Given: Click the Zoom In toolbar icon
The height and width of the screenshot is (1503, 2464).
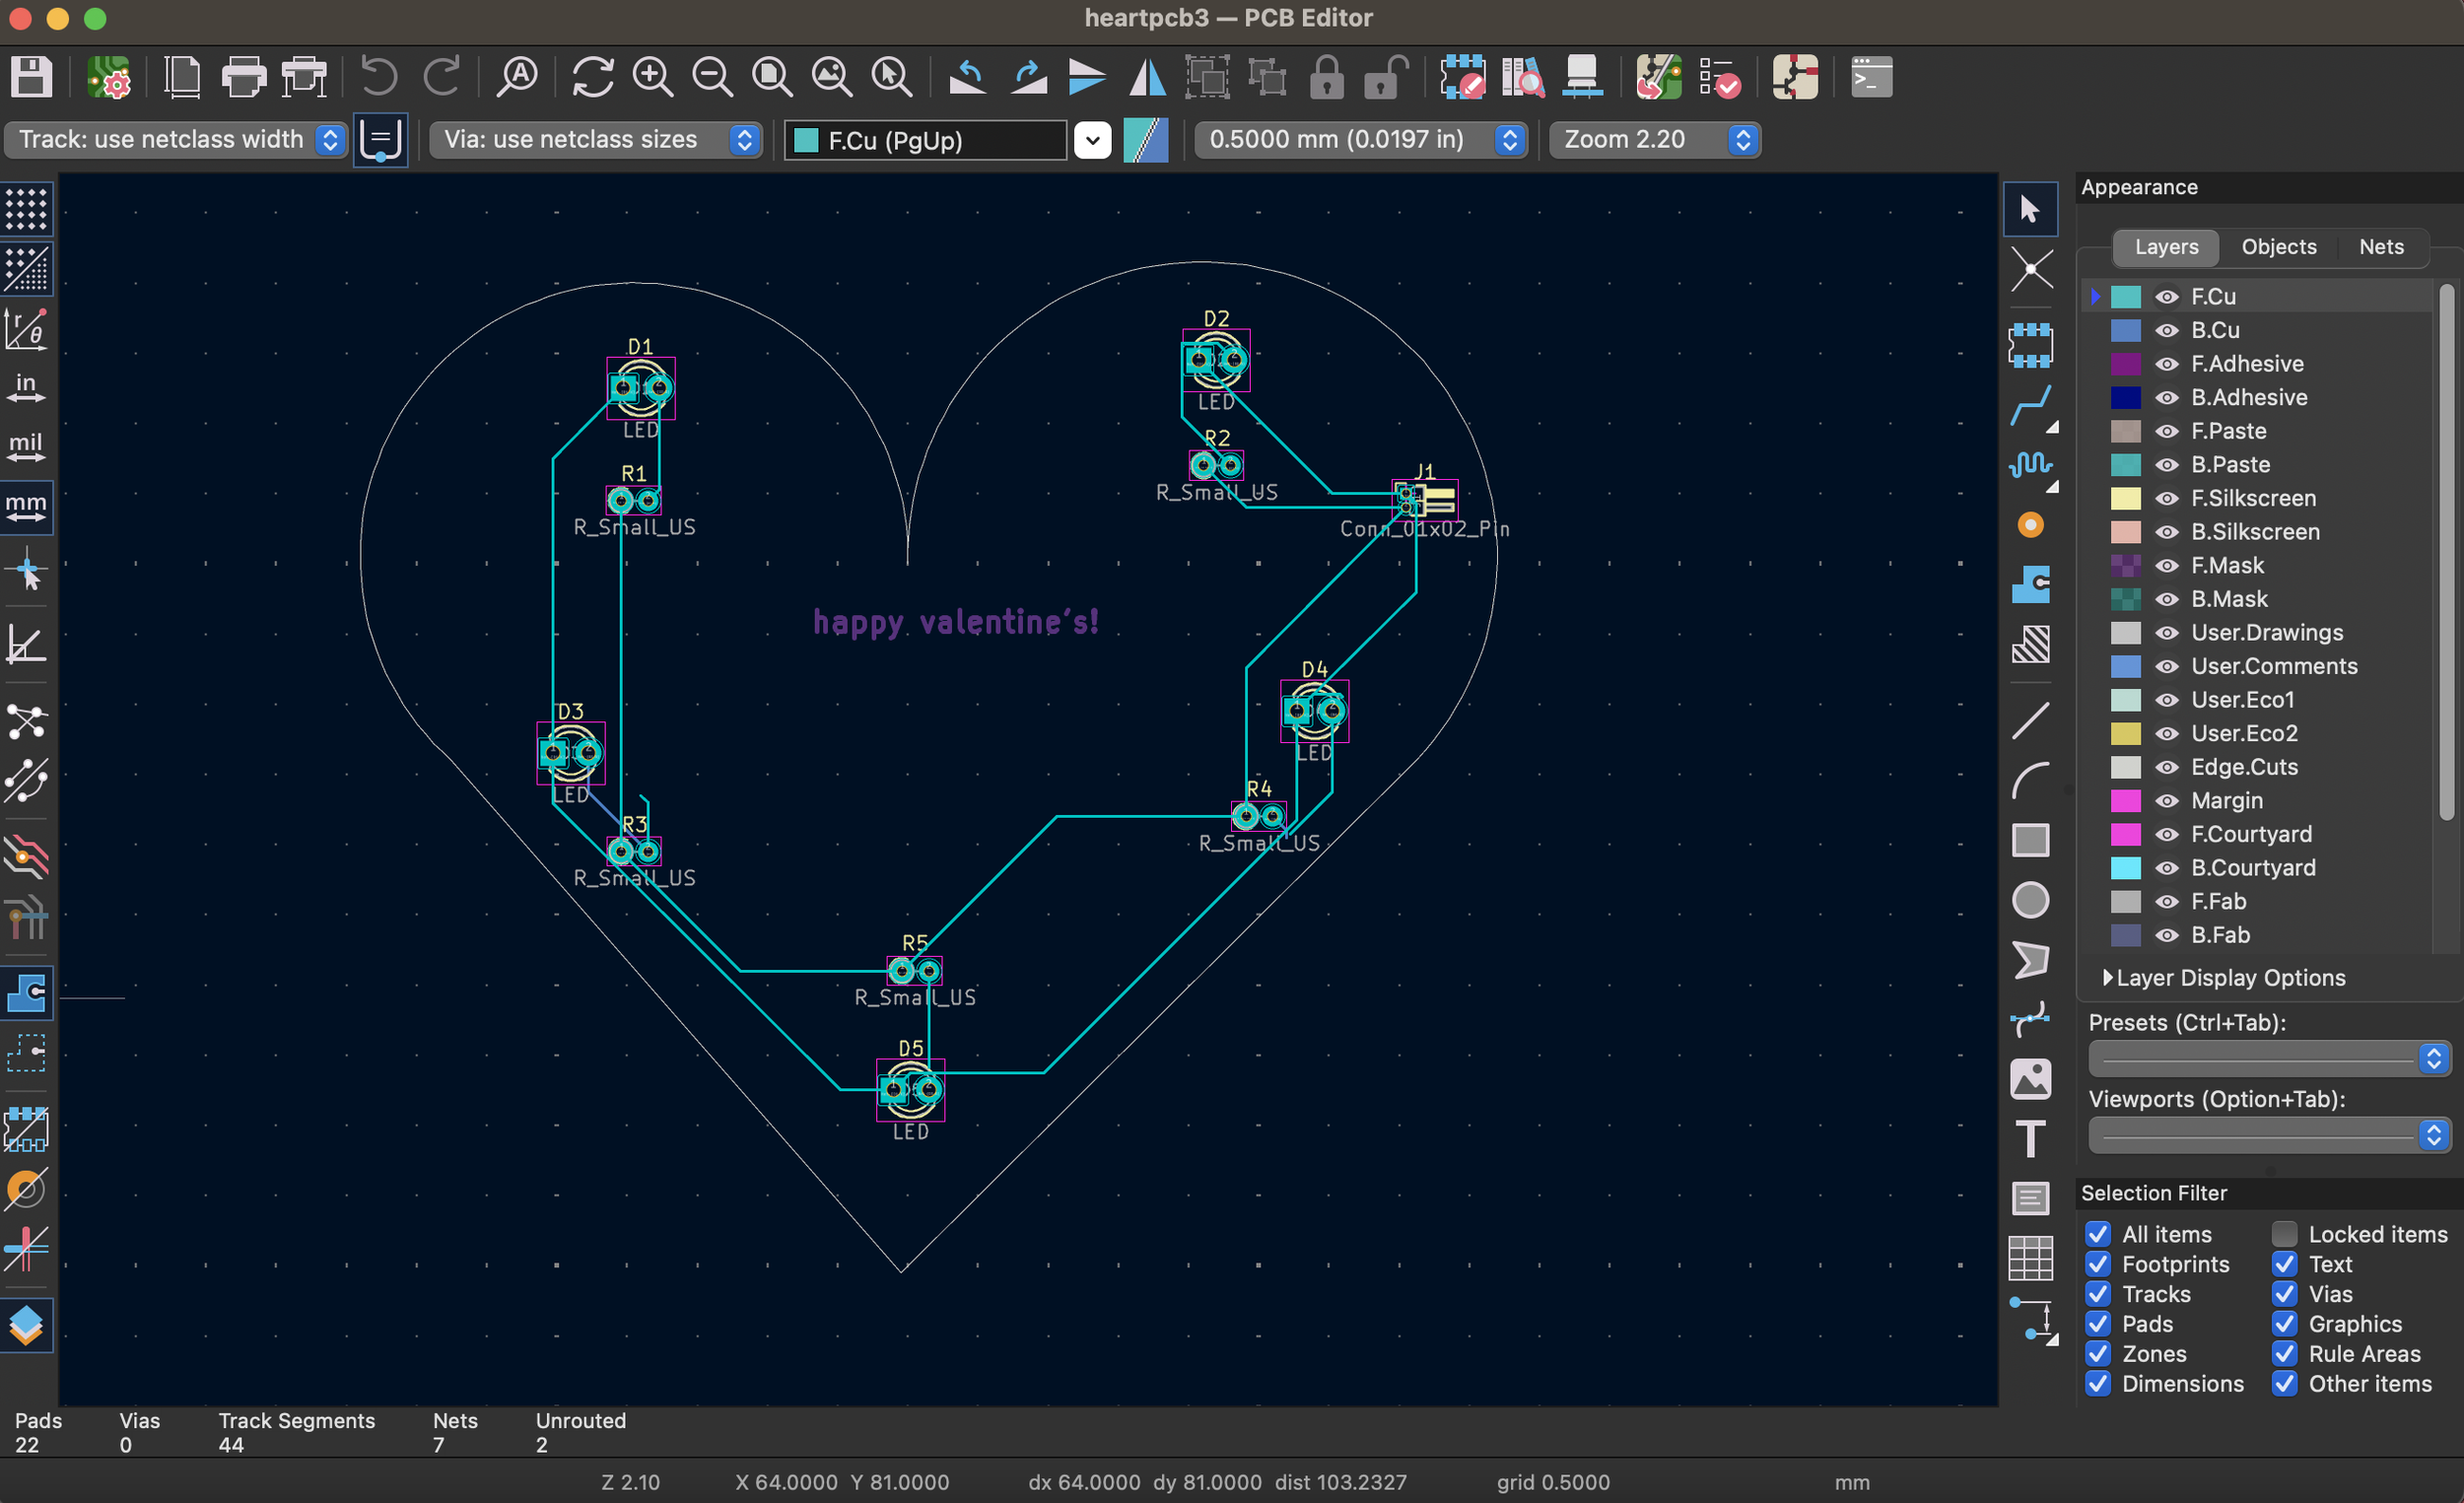Looking at the screenshot, I should coord(653,77).
